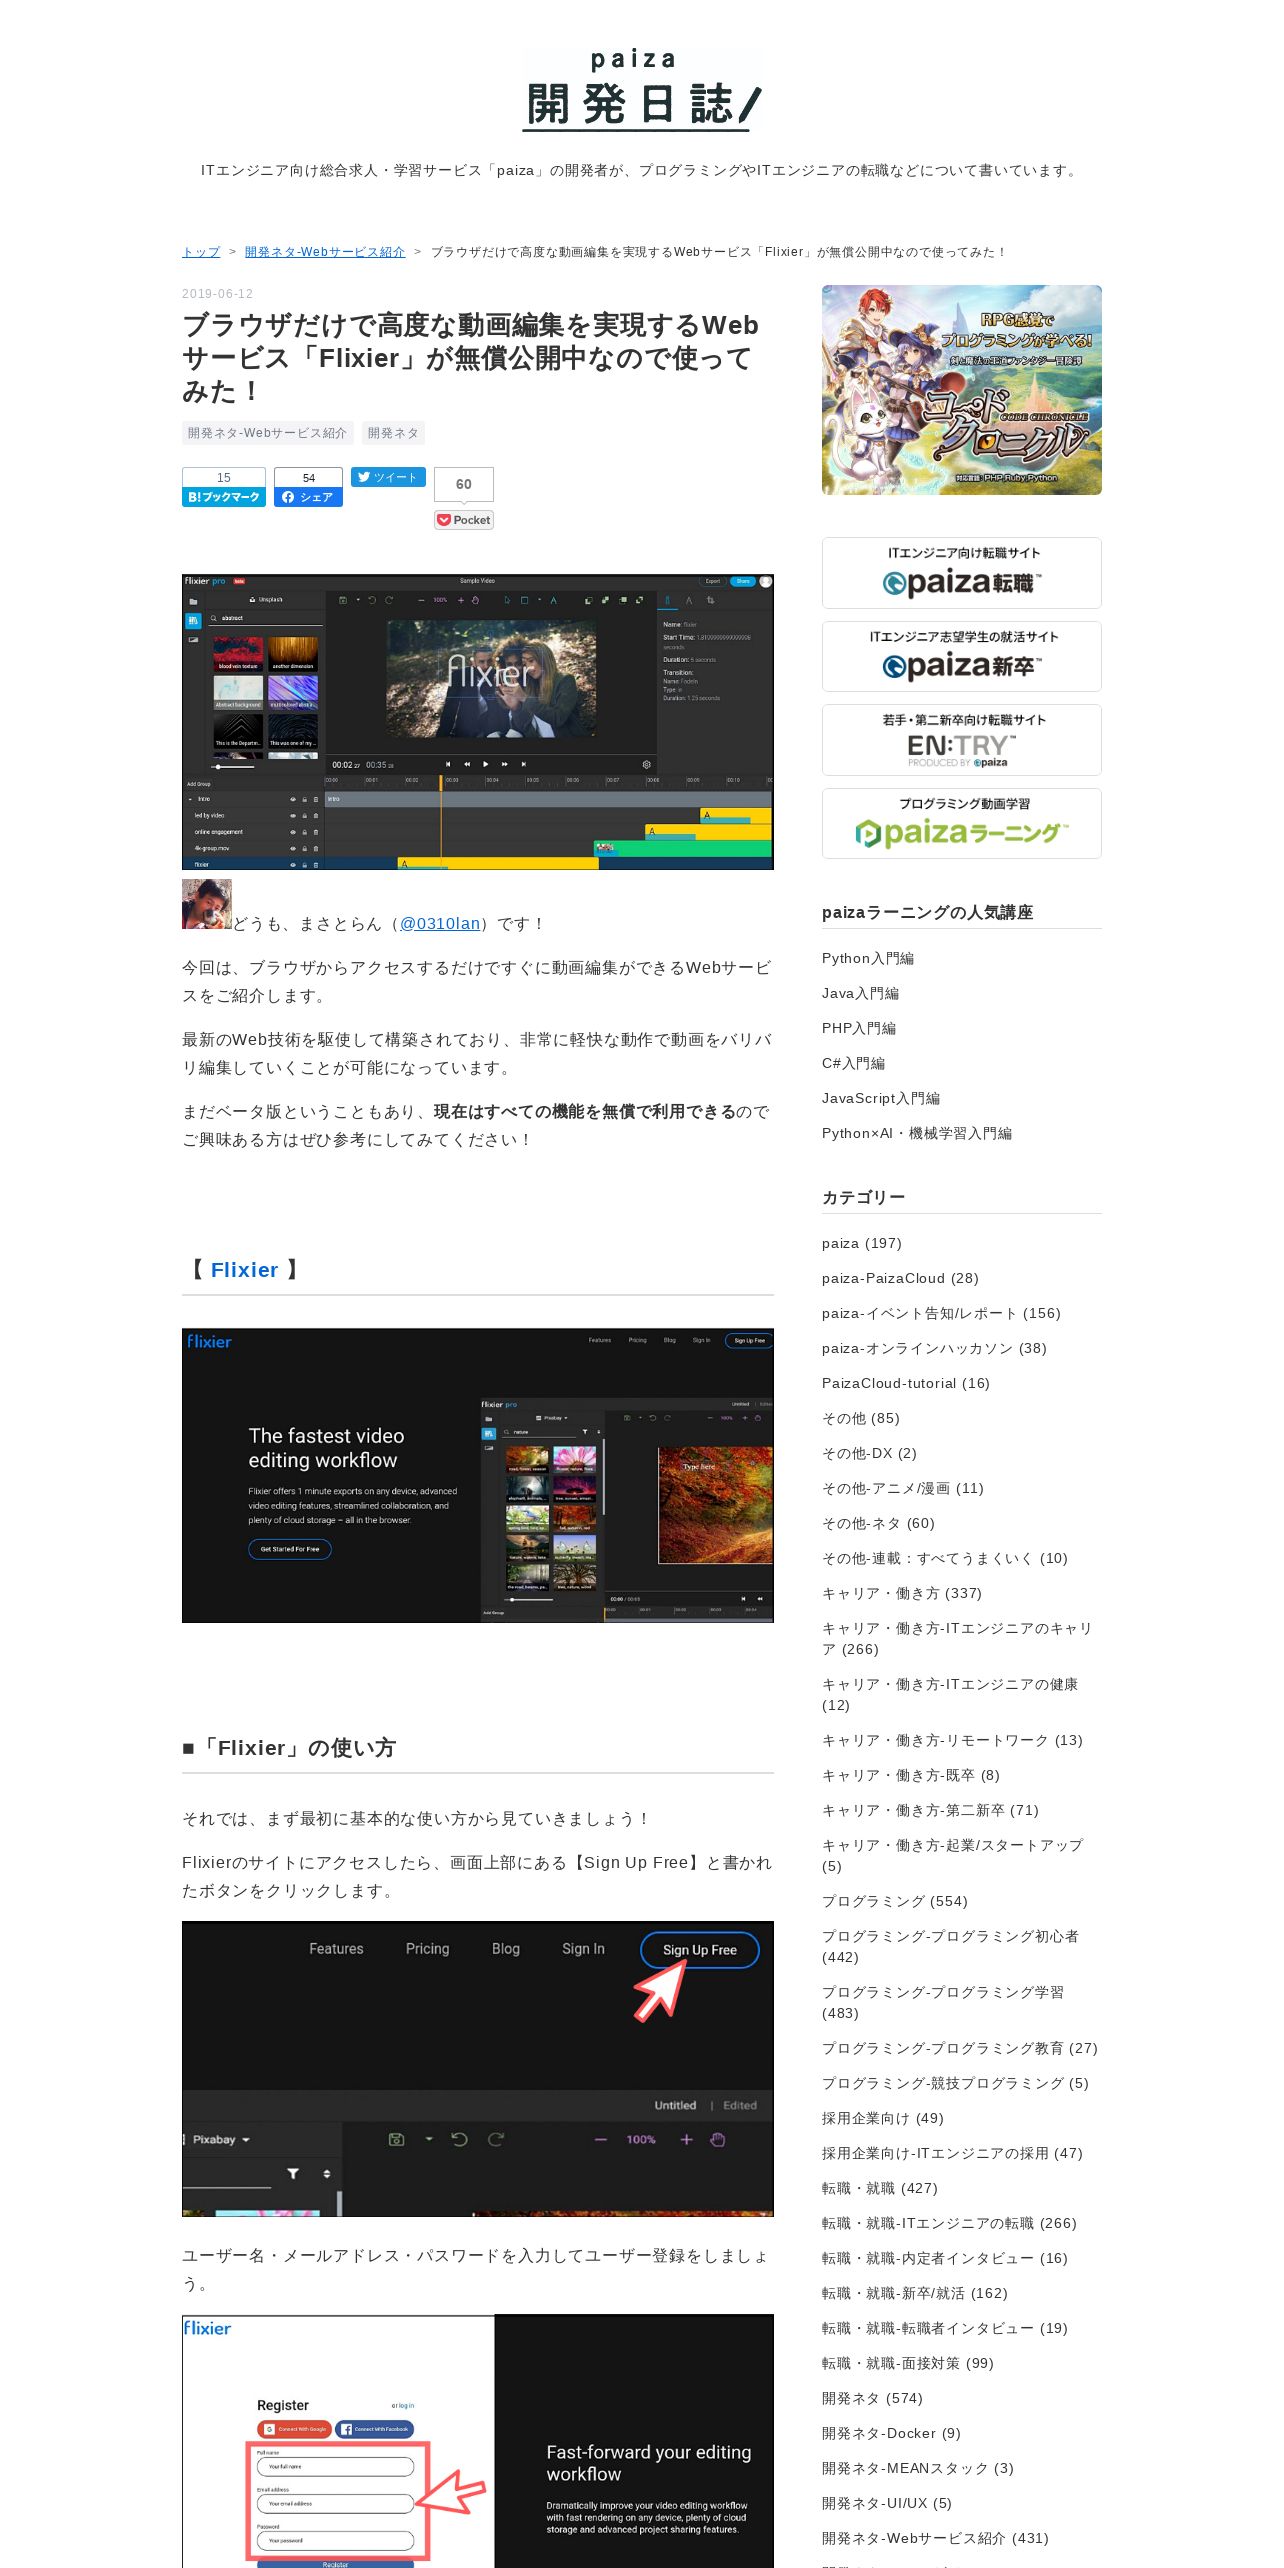The image size is (1284, 2568).
Task: Open the Flixier editor hero screenshot
Action: pyautogui.click(x=478, y=722)
